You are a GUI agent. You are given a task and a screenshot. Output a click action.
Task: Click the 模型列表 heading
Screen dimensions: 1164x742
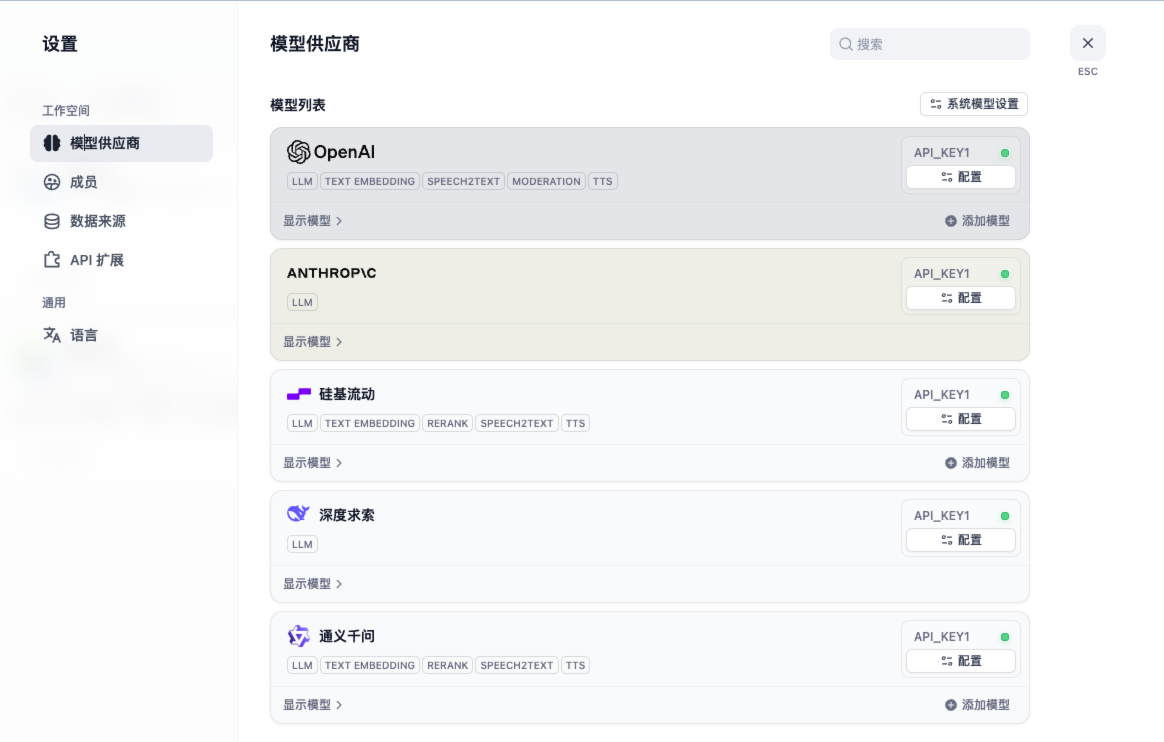(x=298, y=105)
